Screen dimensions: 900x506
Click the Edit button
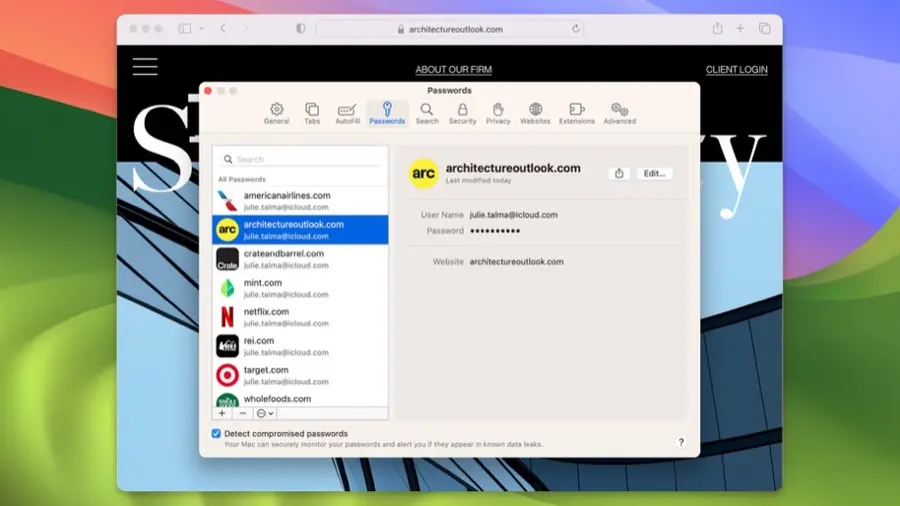[x=654, y=173]
